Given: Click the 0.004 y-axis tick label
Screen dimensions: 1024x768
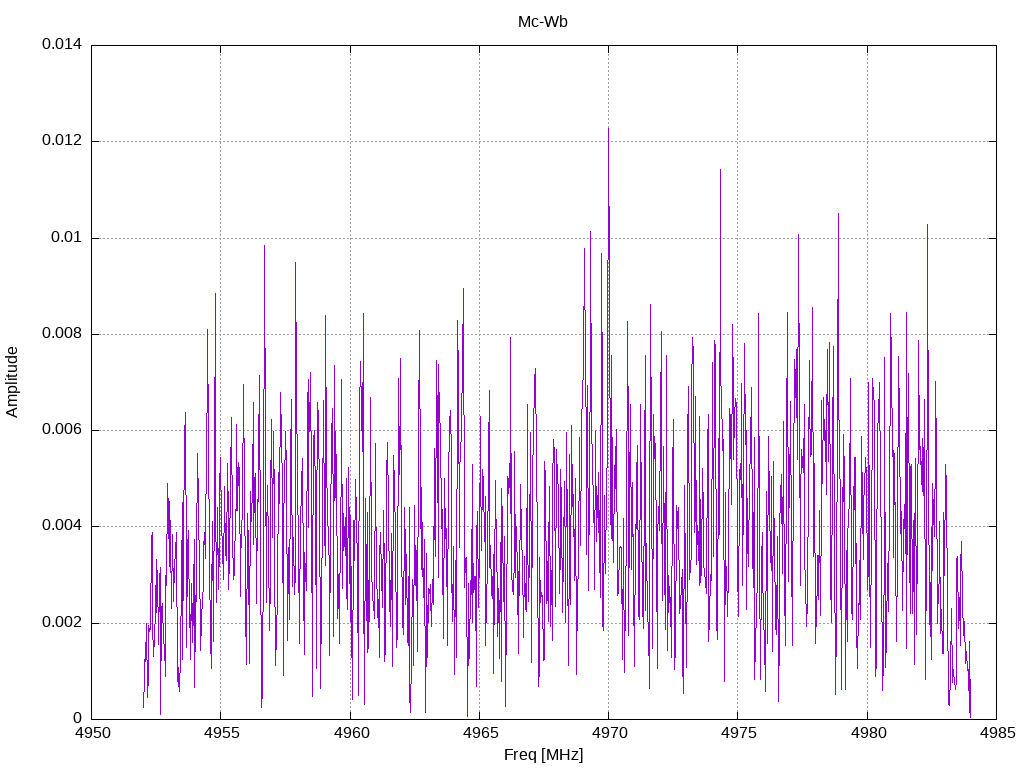Looking at the screenshot, I should tap(62, 526).
